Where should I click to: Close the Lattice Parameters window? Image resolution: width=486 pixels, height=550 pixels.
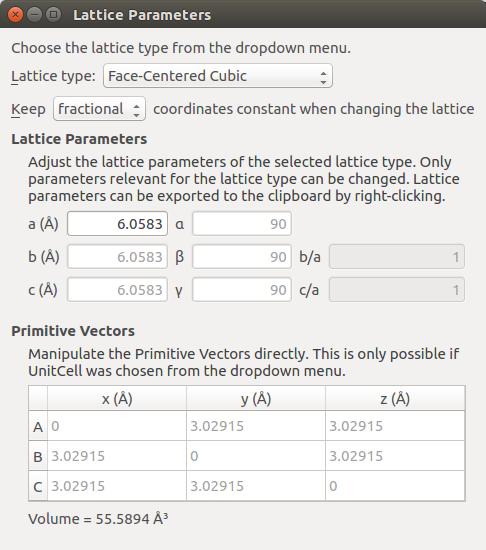coord(15,15)
